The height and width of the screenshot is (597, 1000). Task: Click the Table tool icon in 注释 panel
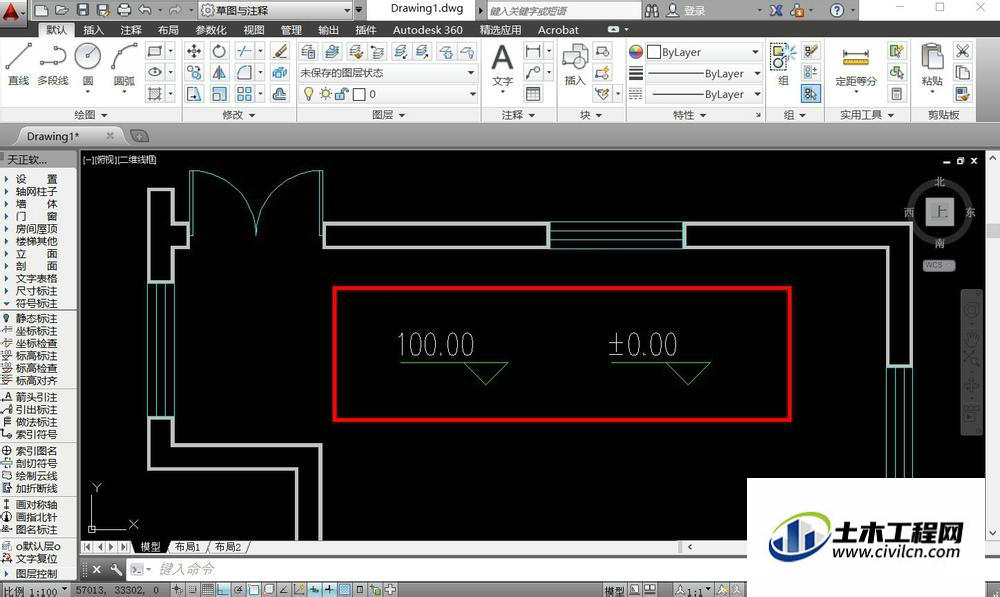point(533,94)
